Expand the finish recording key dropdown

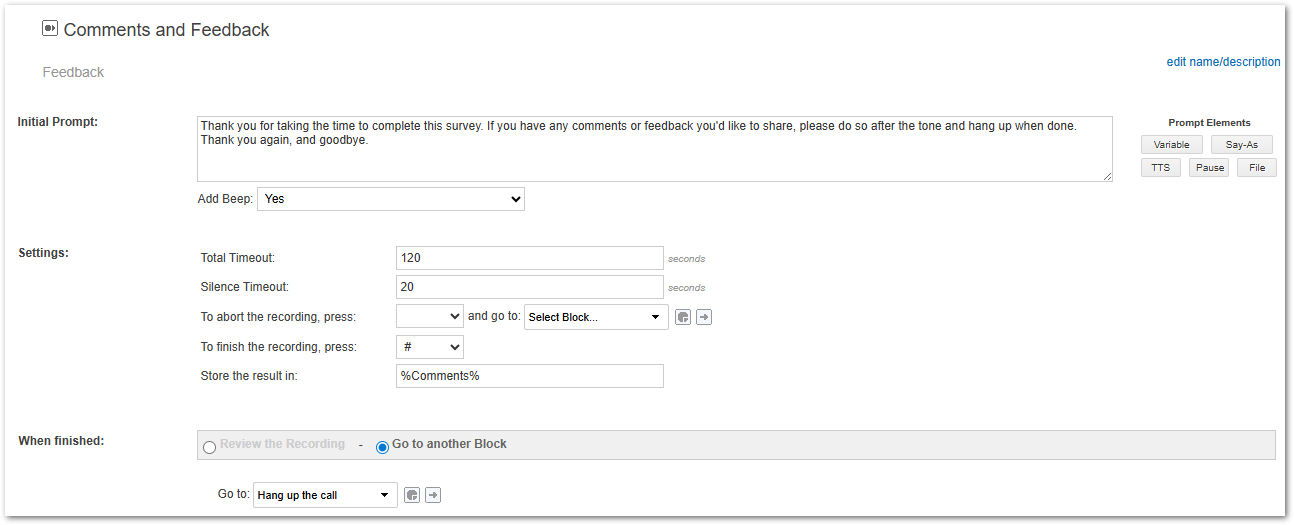[x=429, y=347]
